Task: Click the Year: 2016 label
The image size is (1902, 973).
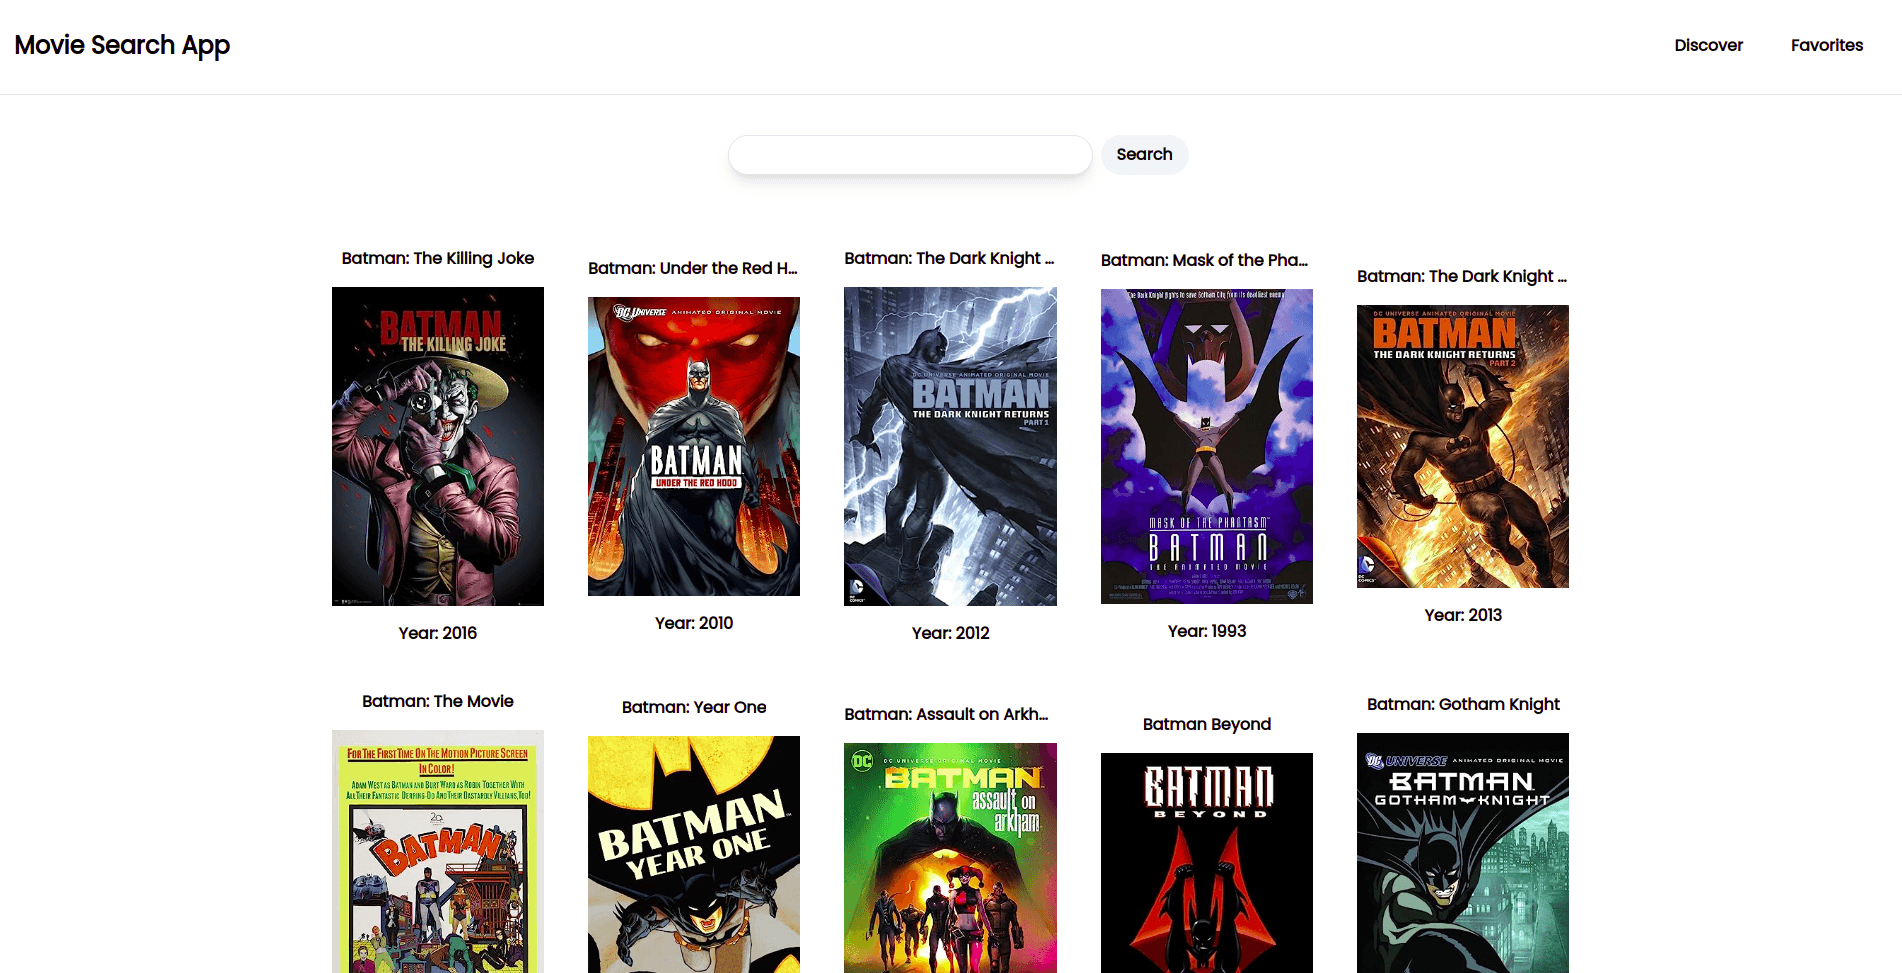Action: [x=438, y=633]
